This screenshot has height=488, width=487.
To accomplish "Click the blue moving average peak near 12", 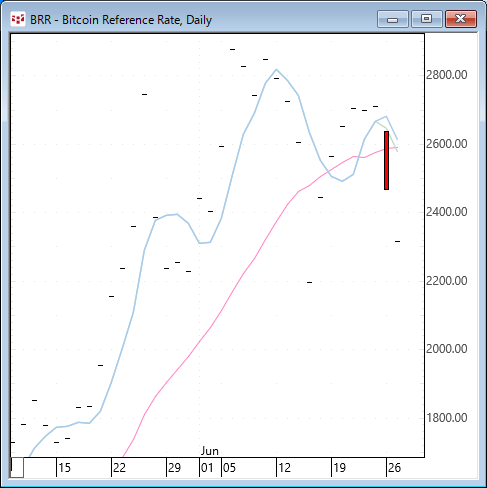I will point(276,69).
